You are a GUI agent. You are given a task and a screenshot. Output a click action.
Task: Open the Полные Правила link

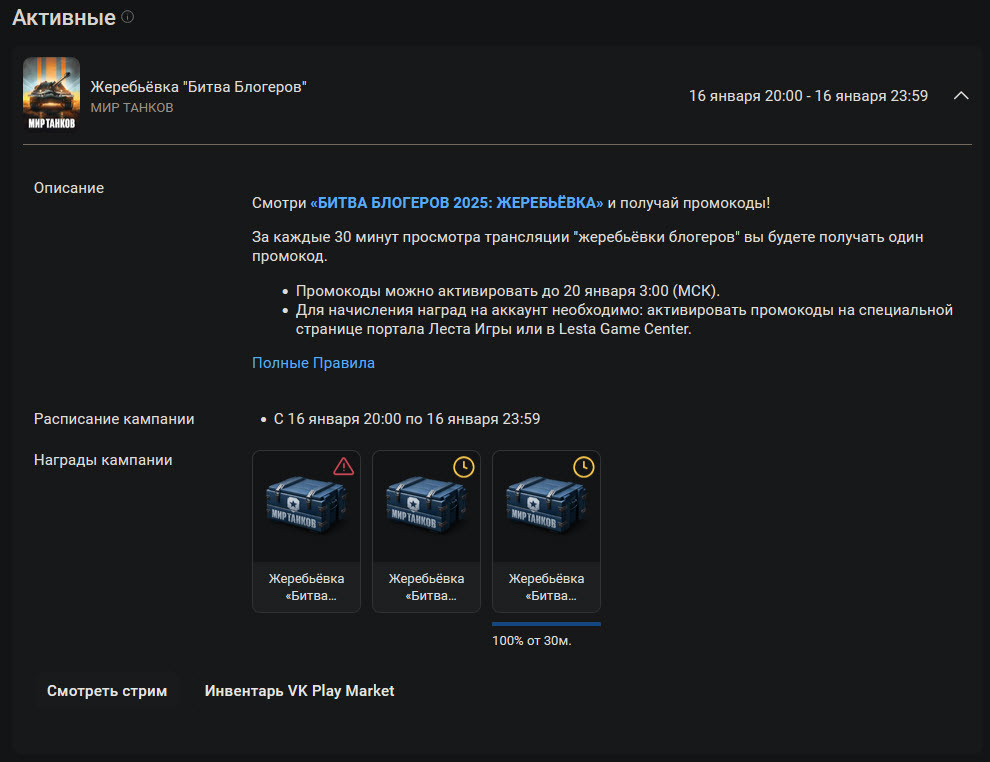coord(313,363)
